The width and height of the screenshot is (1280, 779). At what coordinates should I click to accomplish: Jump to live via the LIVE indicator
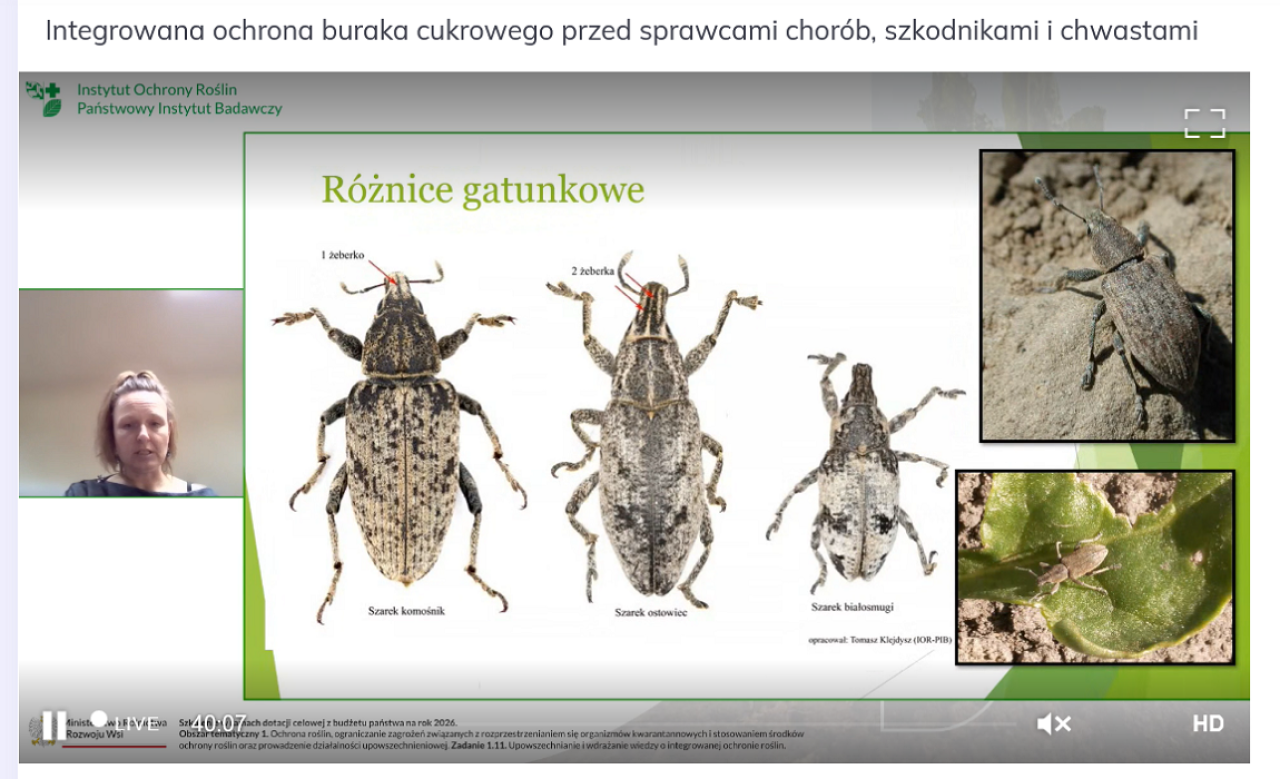click(128, 723)
